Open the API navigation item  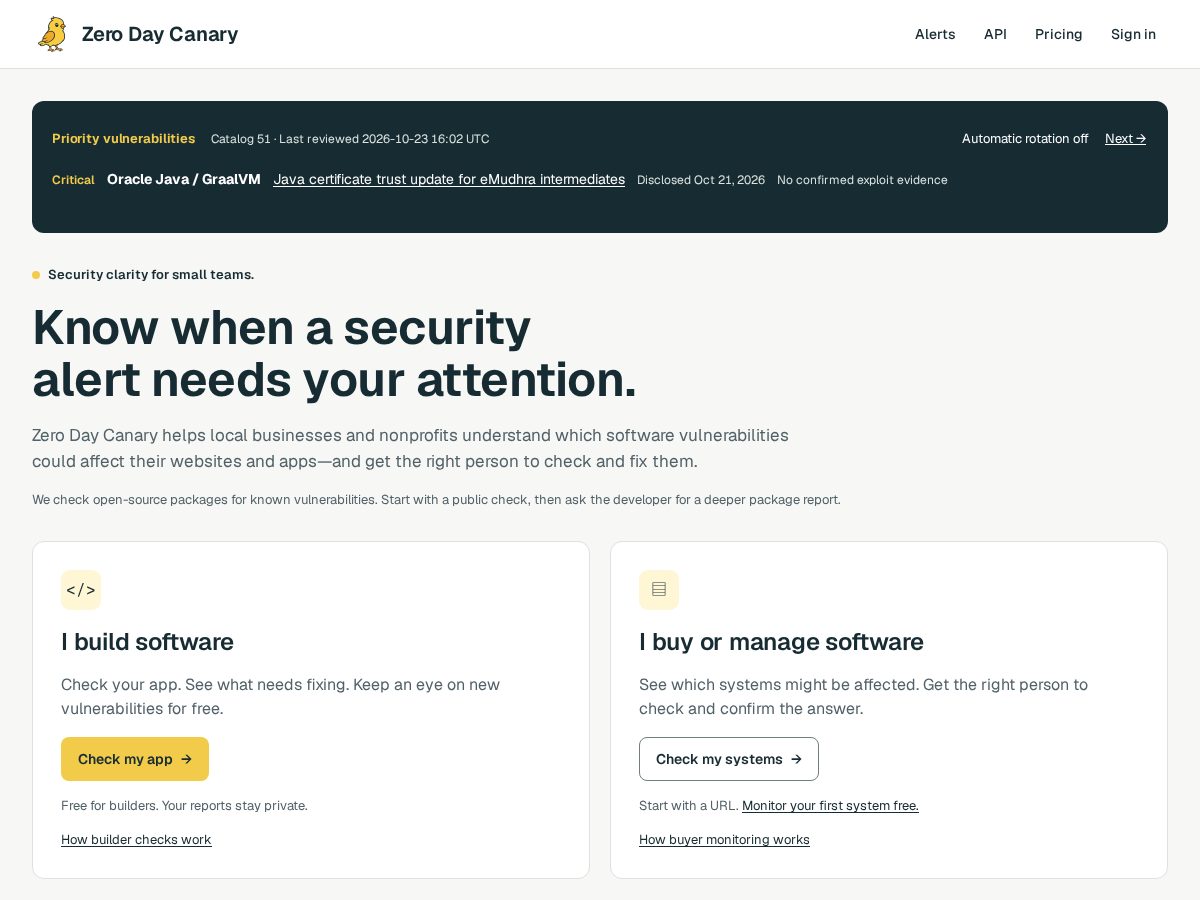pyautogui.click(x=995, y=34)
